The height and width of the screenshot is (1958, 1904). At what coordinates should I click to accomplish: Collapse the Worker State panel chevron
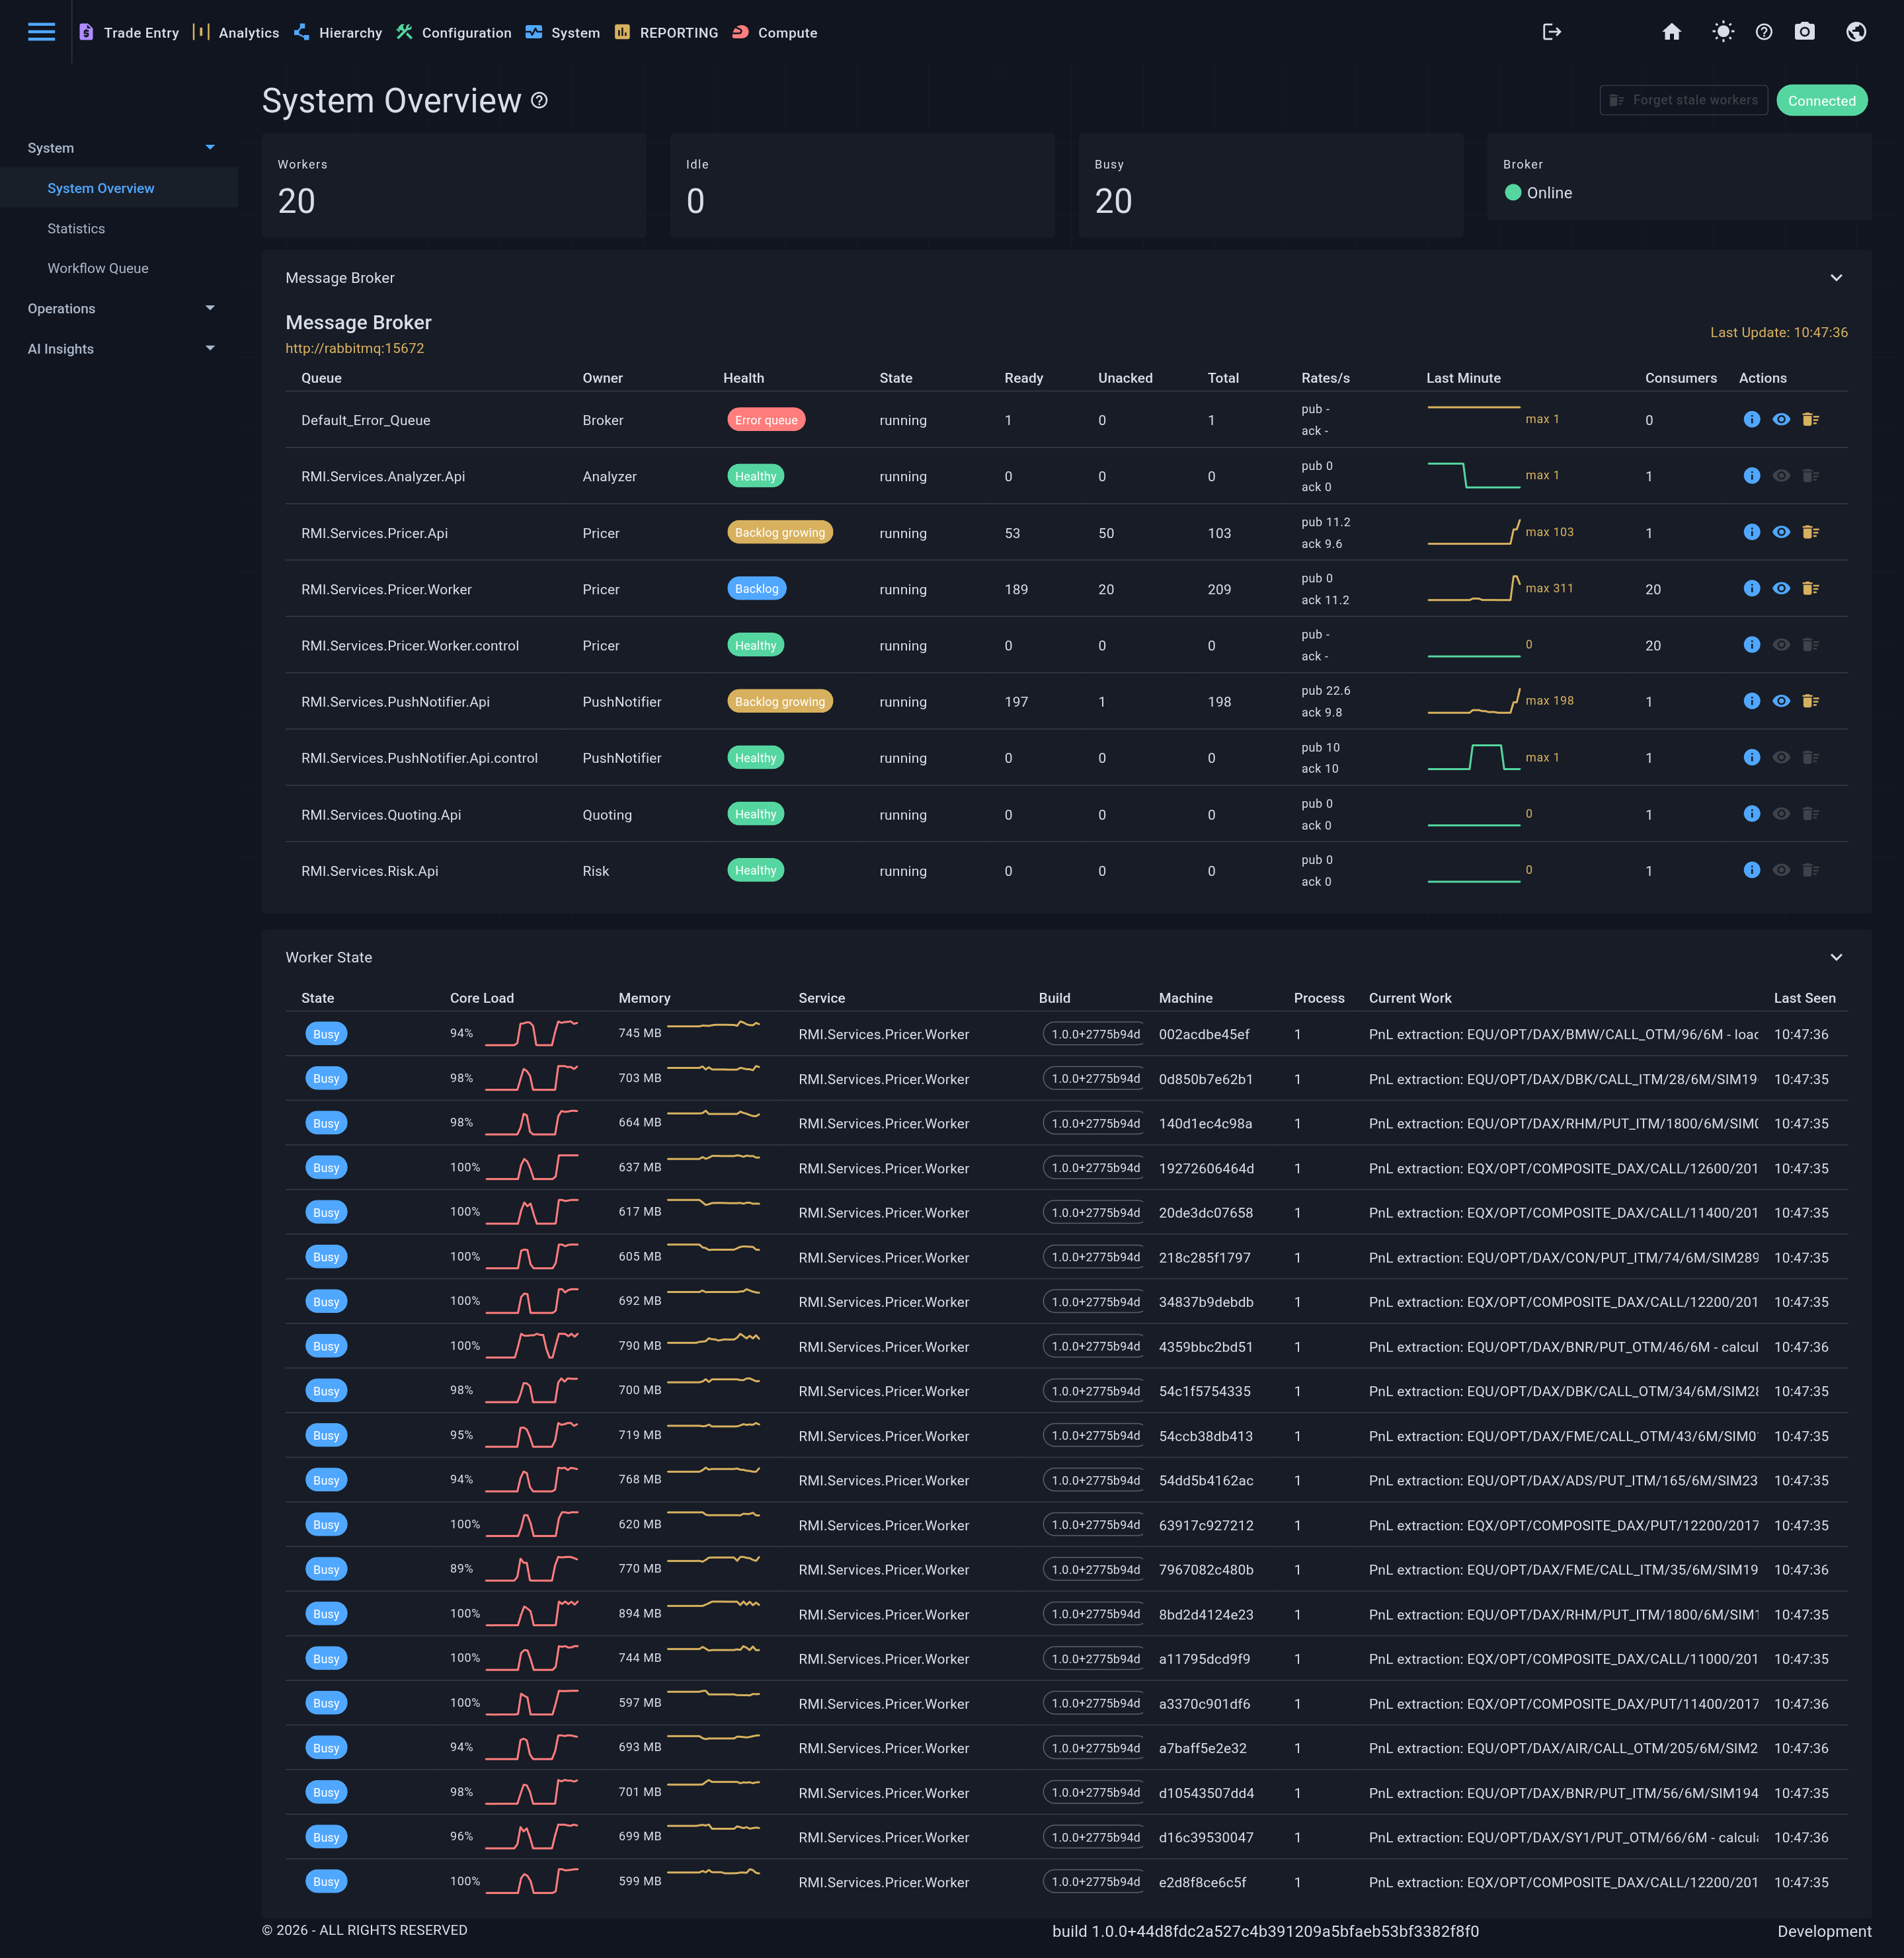tap(1836, 957)
